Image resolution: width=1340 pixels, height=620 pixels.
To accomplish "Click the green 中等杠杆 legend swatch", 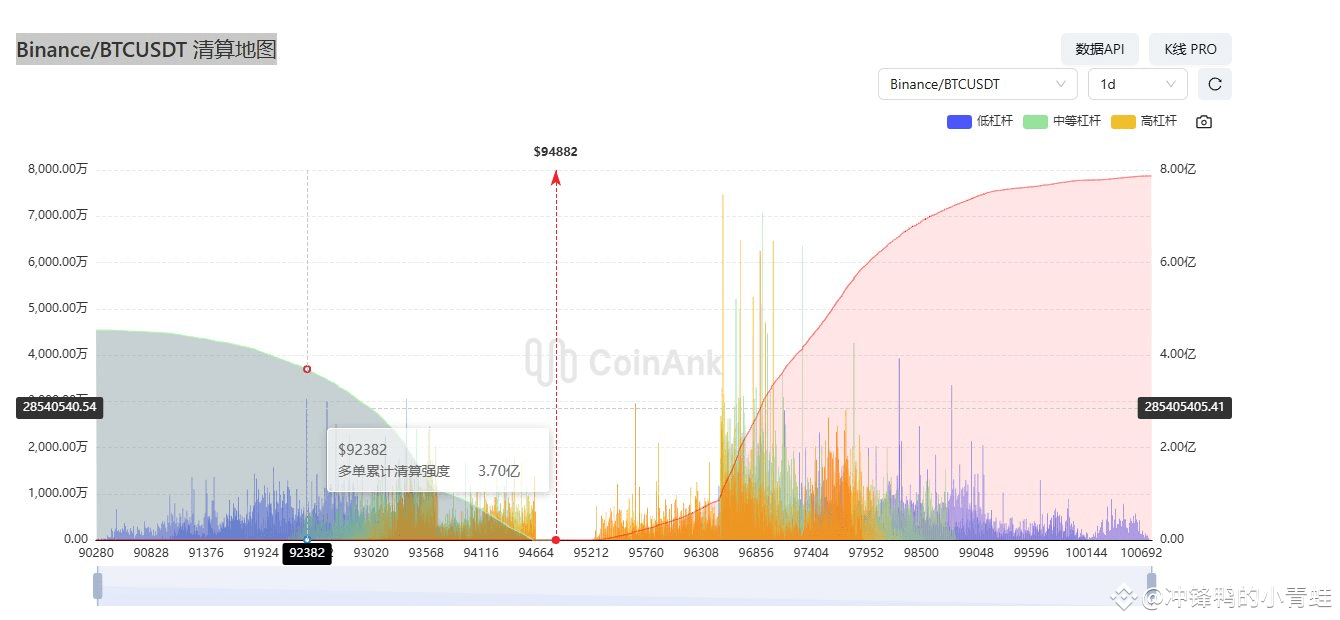I will (x=1035, y=120).
